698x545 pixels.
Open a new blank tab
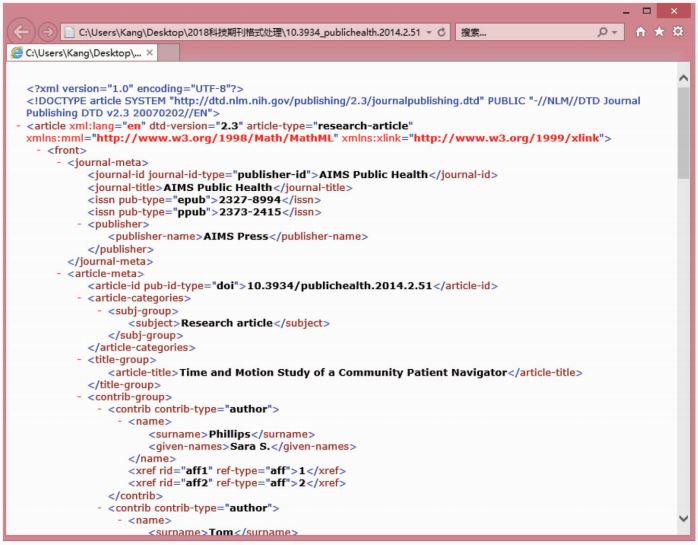pyautogui.click(x=169, y=53)
